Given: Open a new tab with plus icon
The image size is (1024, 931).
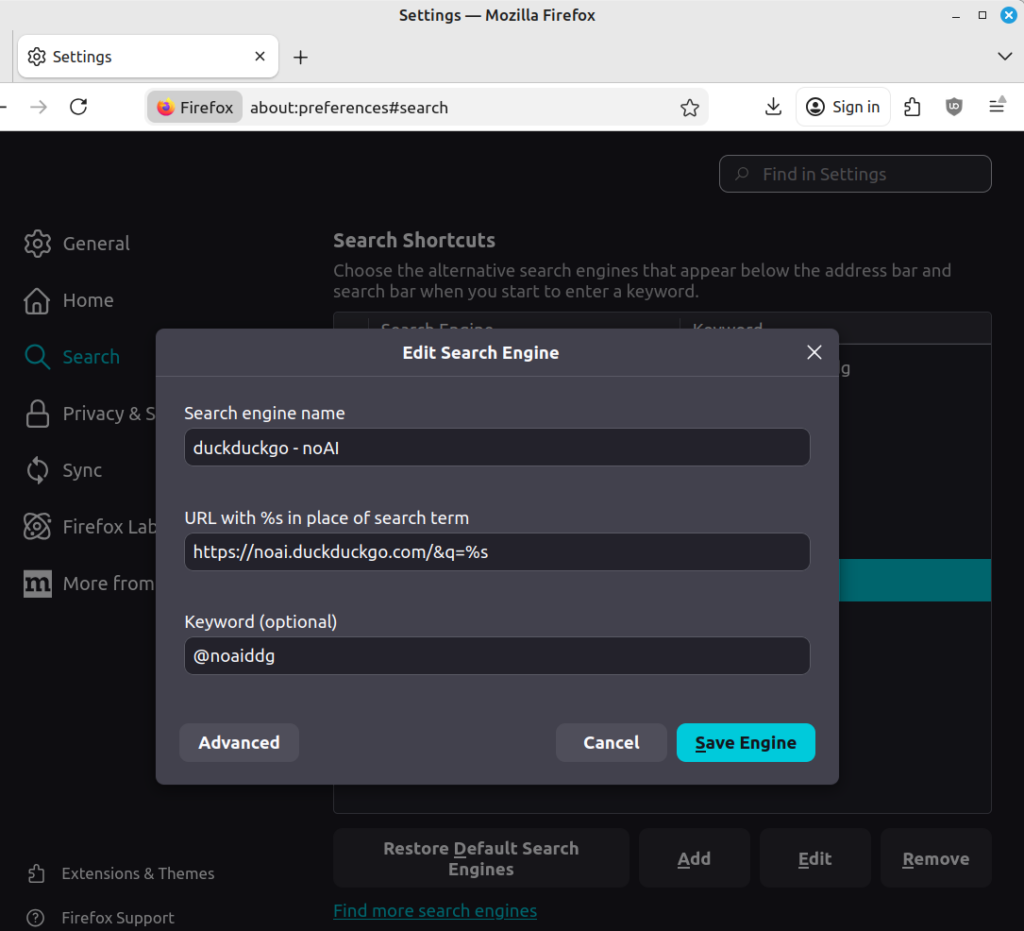Looking at the screenshot, I should coord(300,57).
